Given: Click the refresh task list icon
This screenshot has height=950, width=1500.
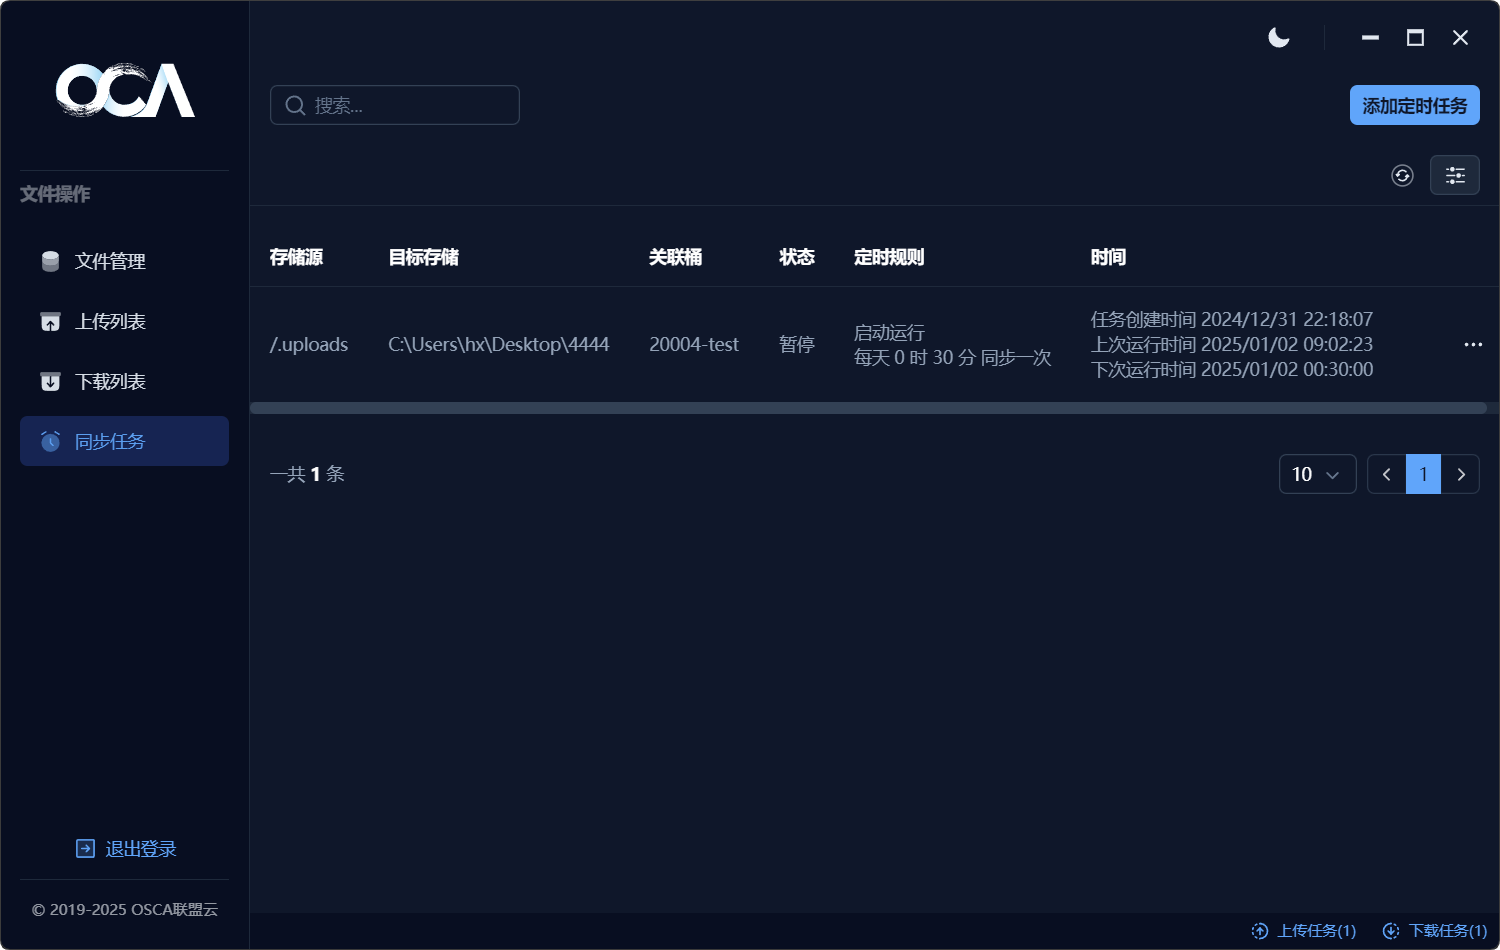Looking at the screenshot, I should coord(1402,176).
